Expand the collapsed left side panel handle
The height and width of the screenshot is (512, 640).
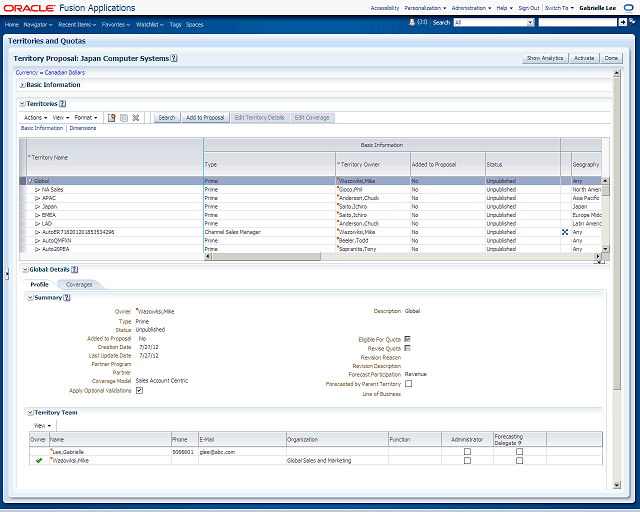[7, 274]
